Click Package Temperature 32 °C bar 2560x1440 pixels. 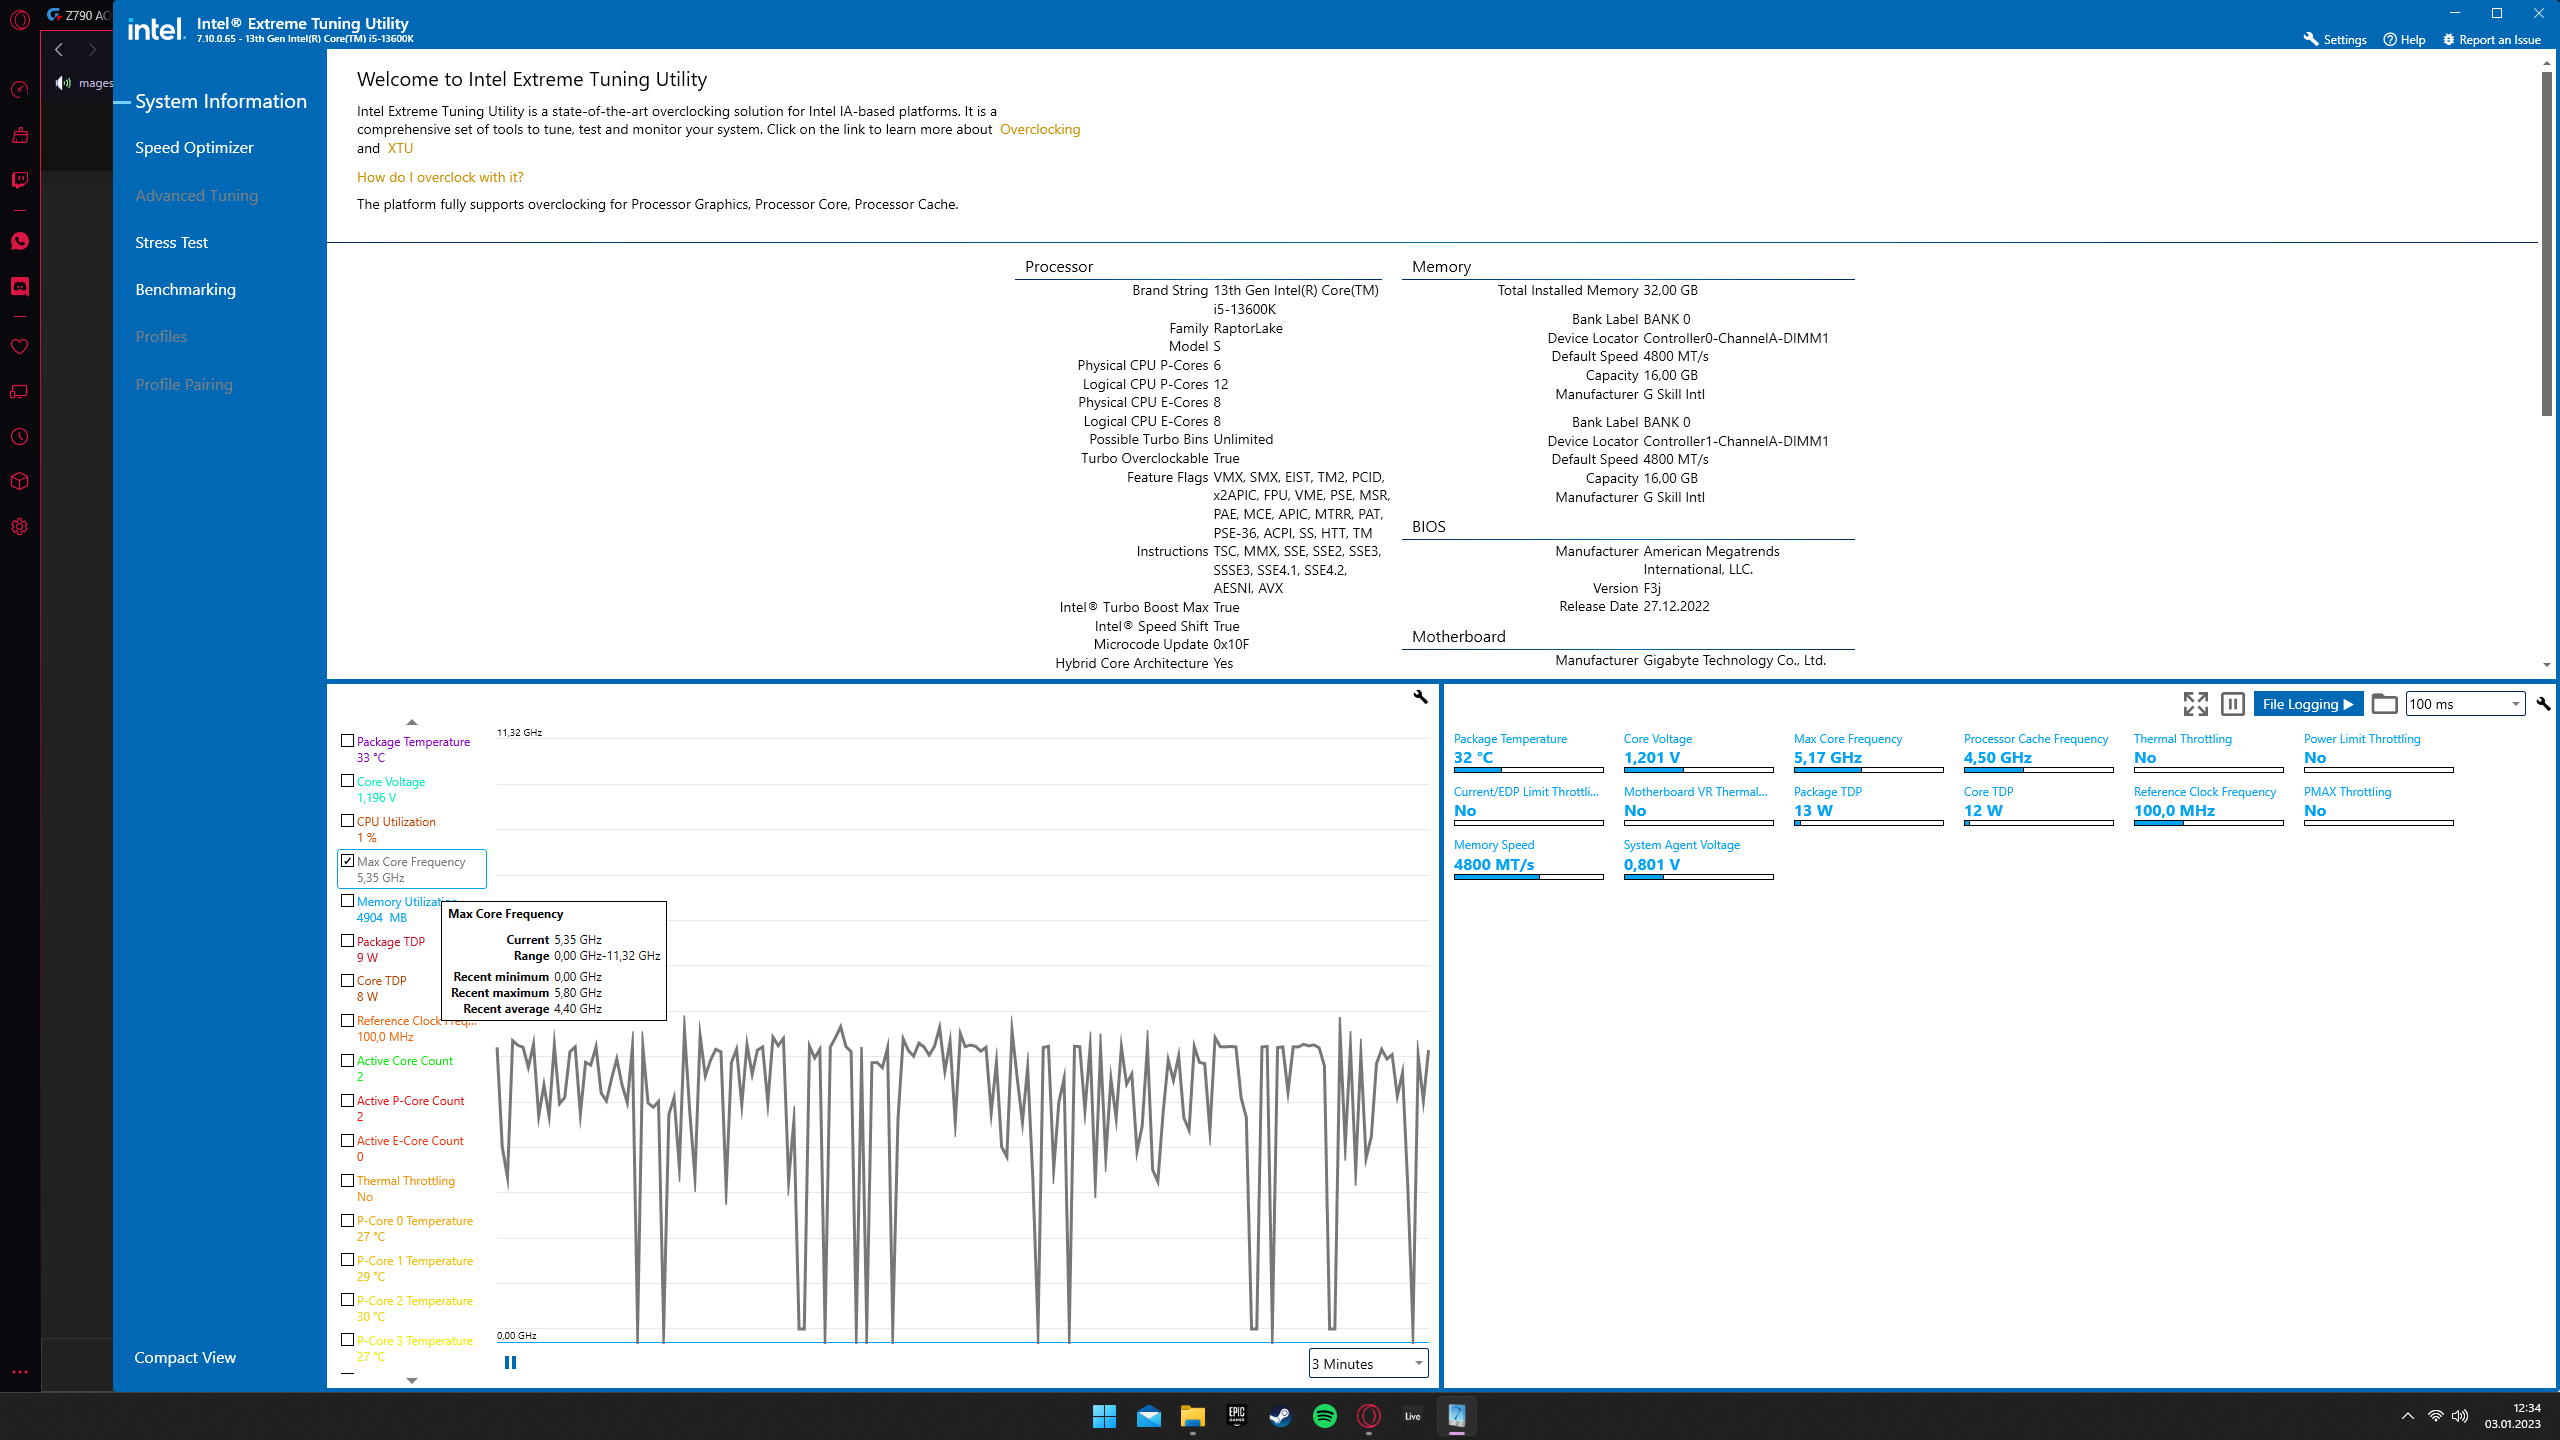(x=1528, y=770)
